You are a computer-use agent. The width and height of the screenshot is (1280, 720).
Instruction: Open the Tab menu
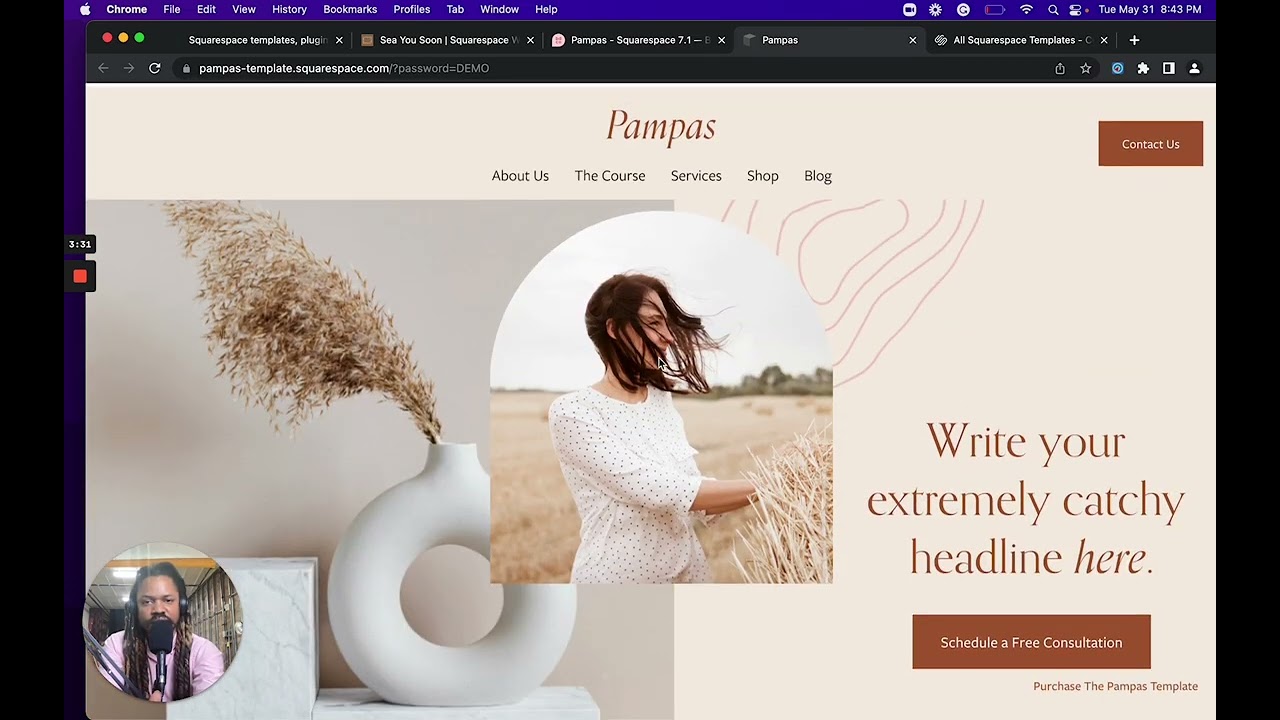click(455, 9)
